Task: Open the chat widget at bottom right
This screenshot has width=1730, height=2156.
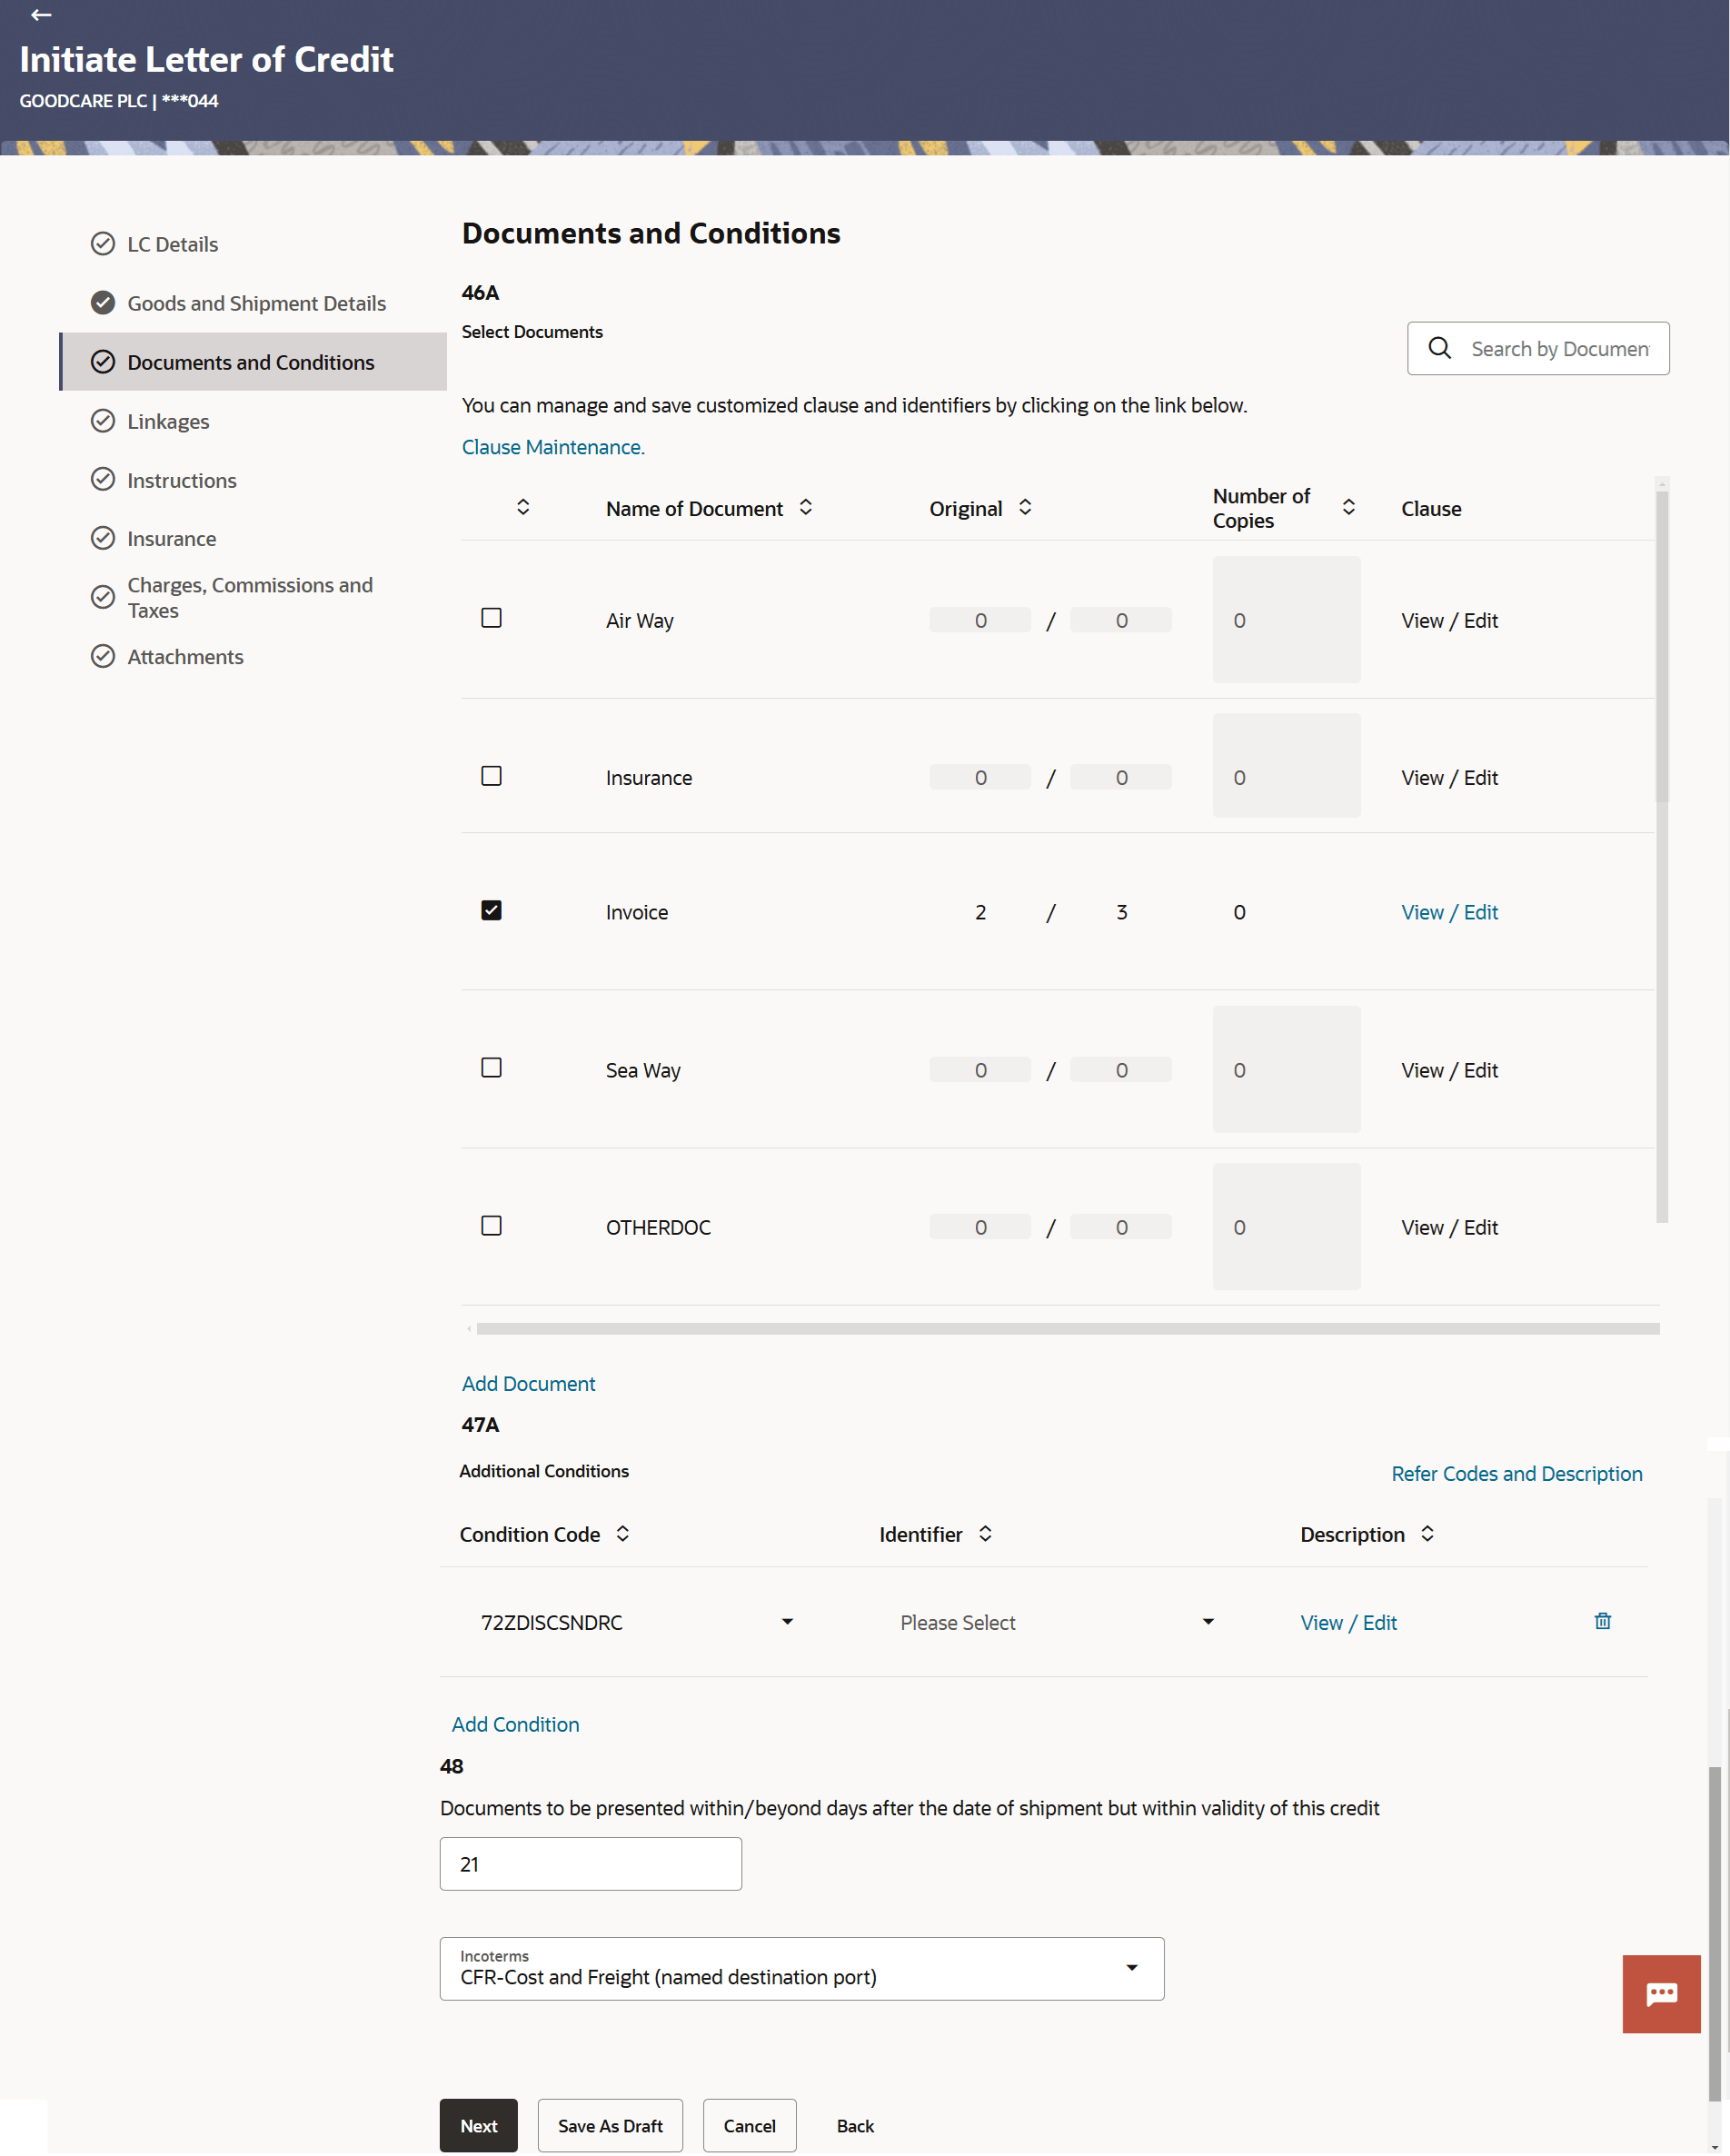Action: tap(1661, 1993)
